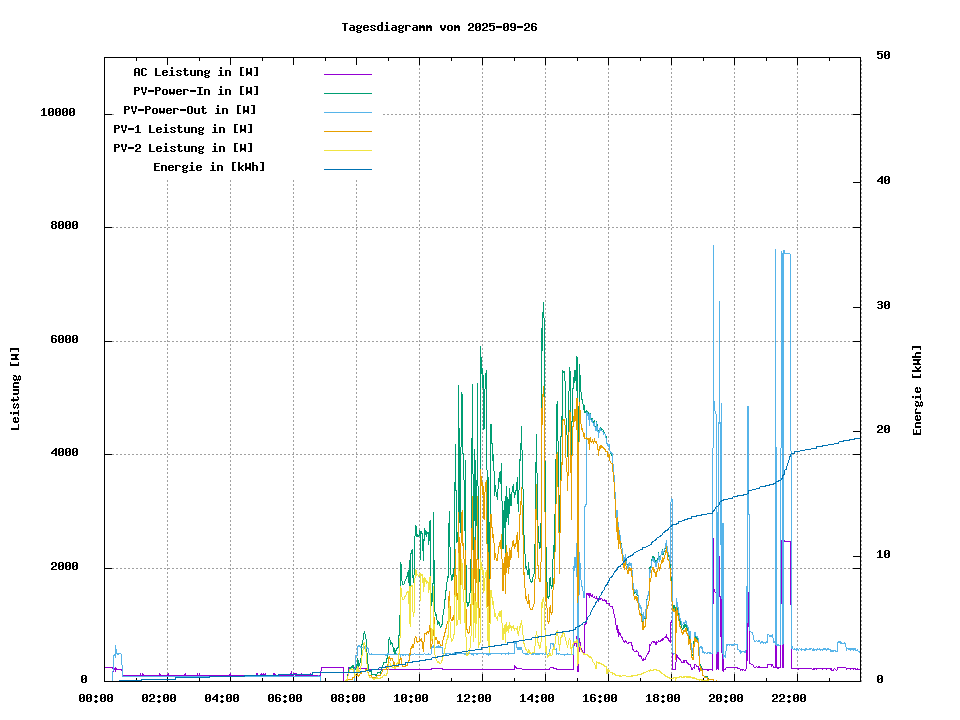This screenshot has width=960, height=720.
Task: Click the 22:00 time axis label
Action: [x=789, y=698]
